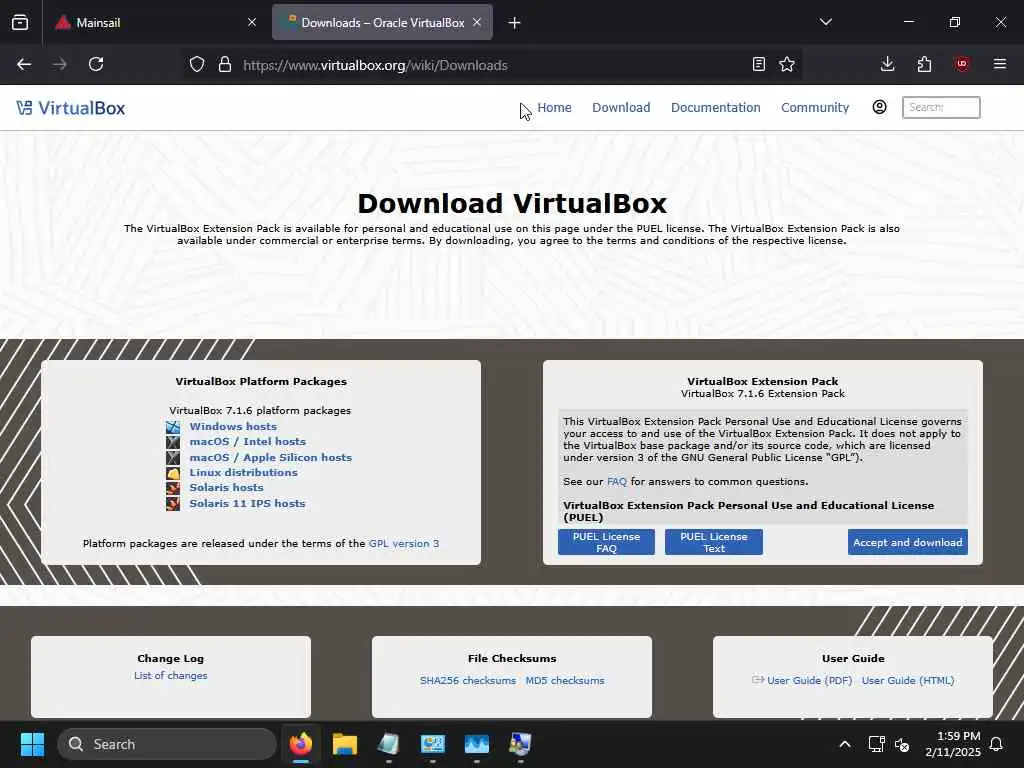Image resolution: width=1024 pixels, height=768 pixels.
Task: Open the User Guide (PDF) link
Action: [x=809, y=680]
